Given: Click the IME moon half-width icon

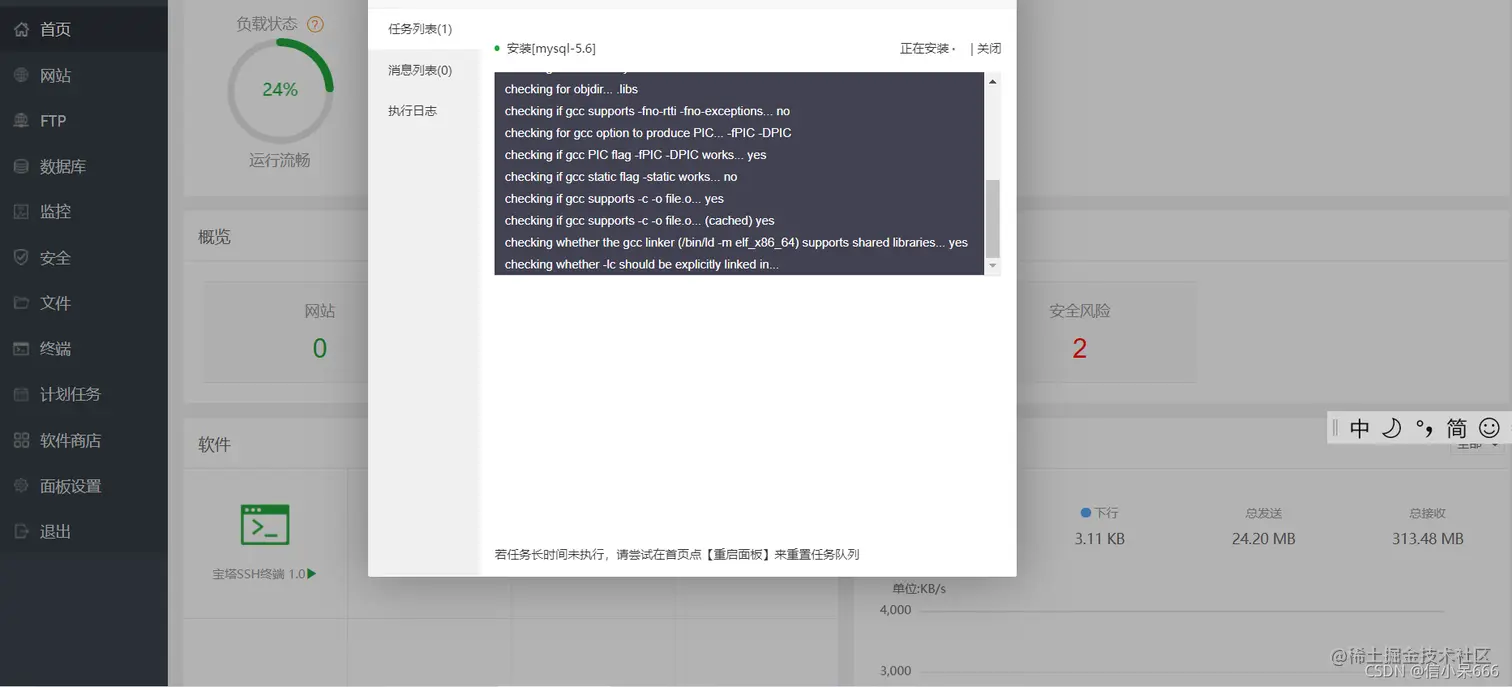Looking at the screenshot, I should click(x=1392, y=428).
